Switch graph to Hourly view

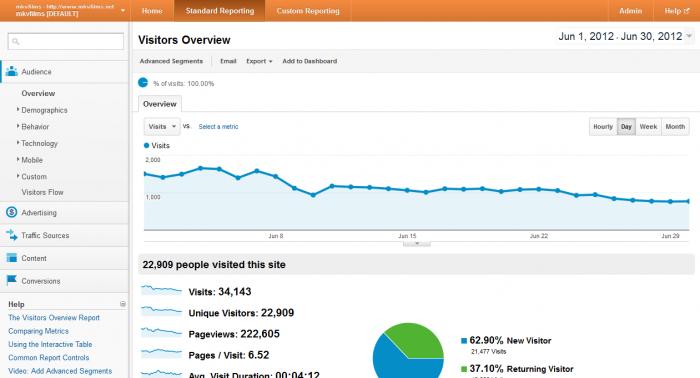[x=603, y=127]
